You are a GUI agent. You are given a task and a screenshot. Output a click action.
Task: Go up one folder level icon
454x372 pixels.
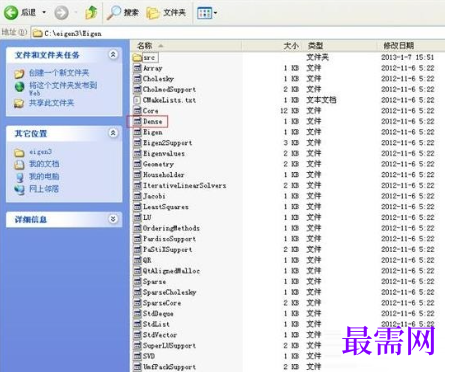point(91,13)
